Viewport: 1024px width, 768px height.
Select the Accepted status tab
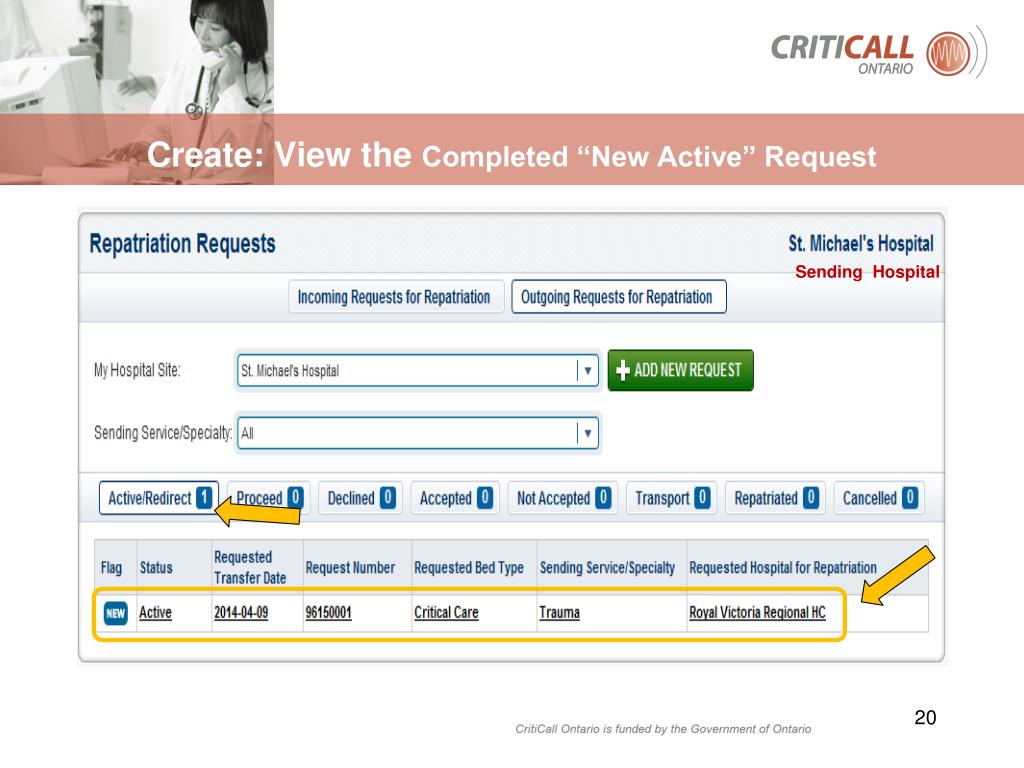click(455, 498)
